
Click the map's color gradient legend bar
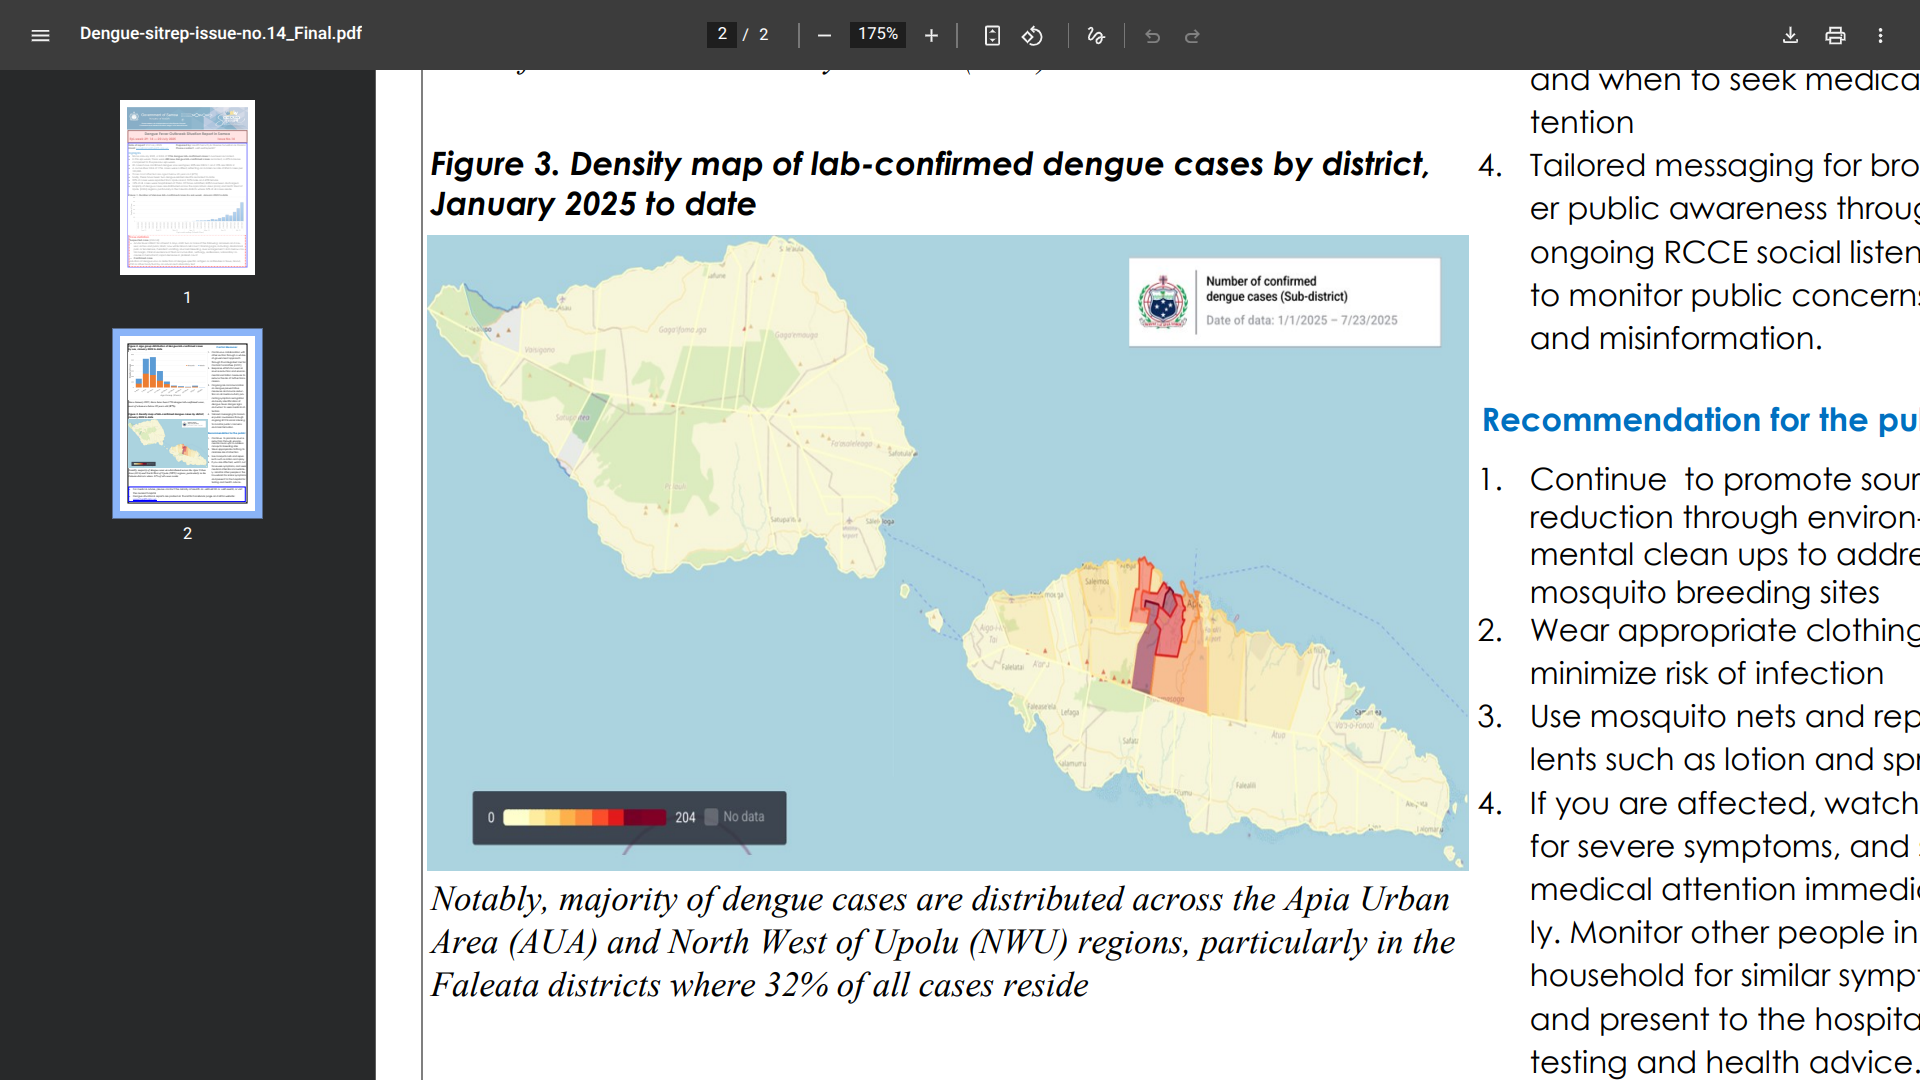(585, 817)
